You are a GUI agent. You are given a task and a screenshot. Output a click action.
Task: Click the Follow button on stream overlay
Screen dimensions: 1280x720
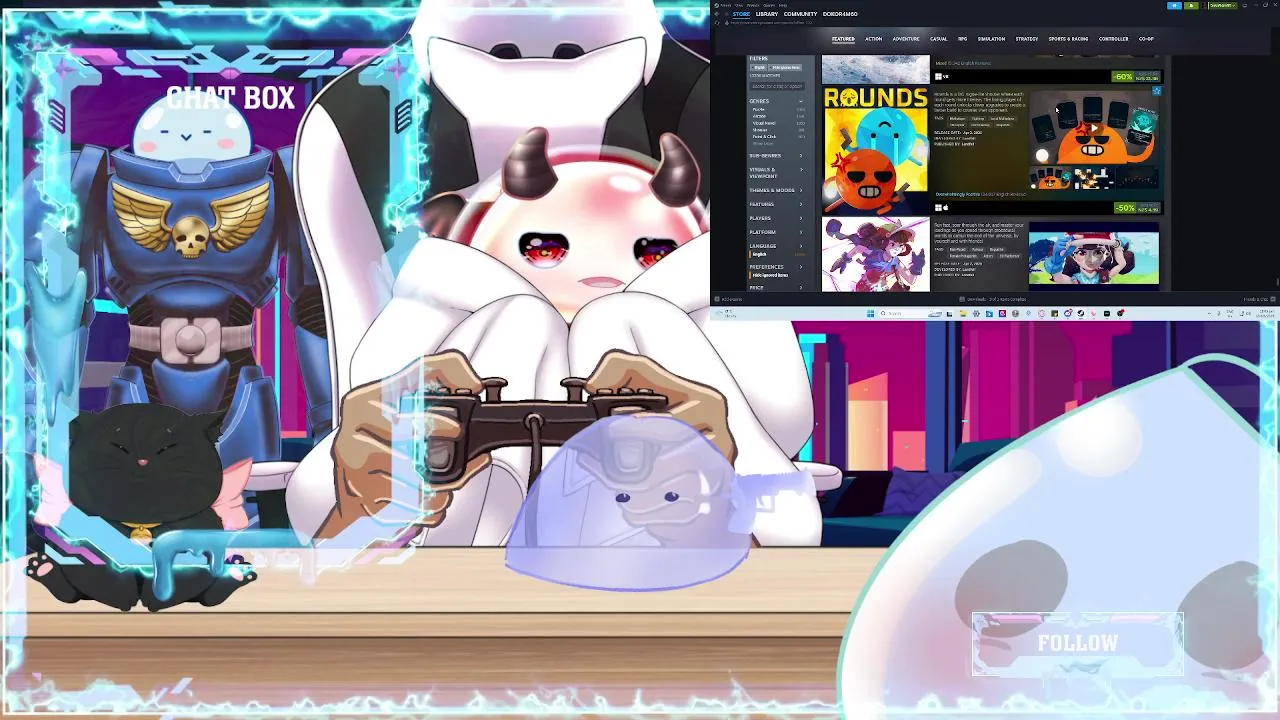[1077, 643]
